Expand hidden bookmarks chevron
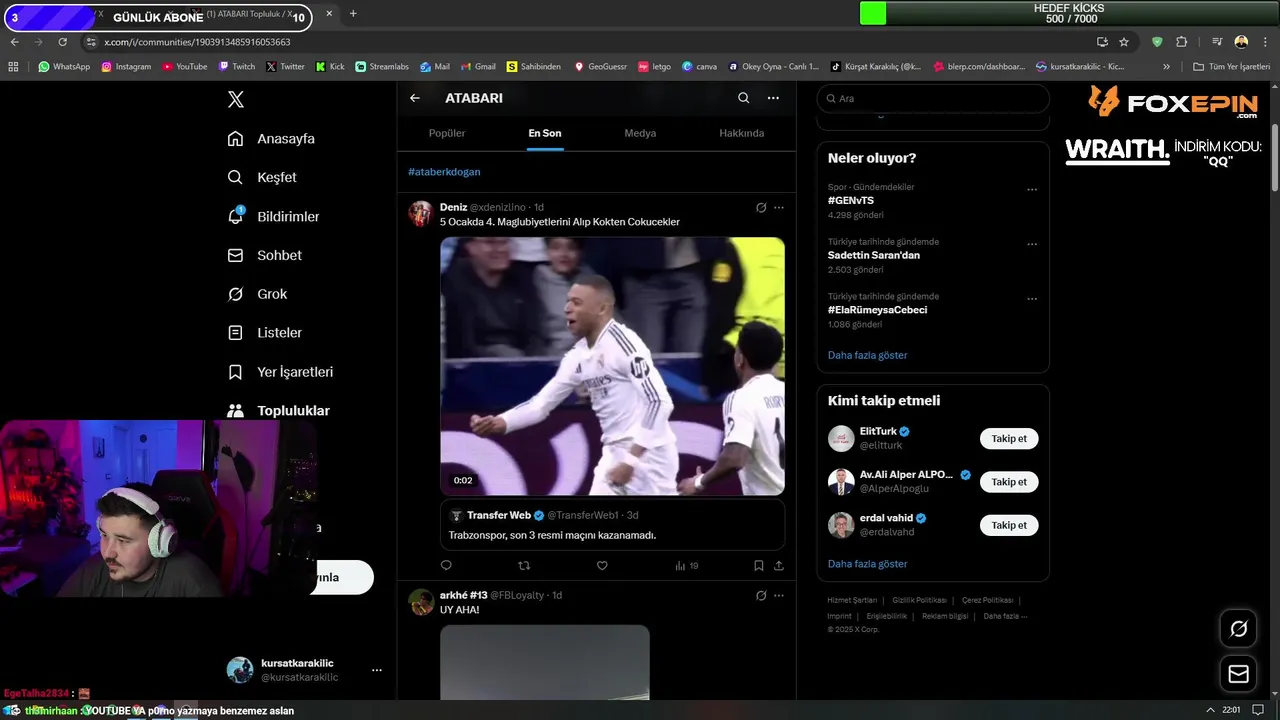Viewport: 1280px width, 720px height. click(x=1166, y=67)
